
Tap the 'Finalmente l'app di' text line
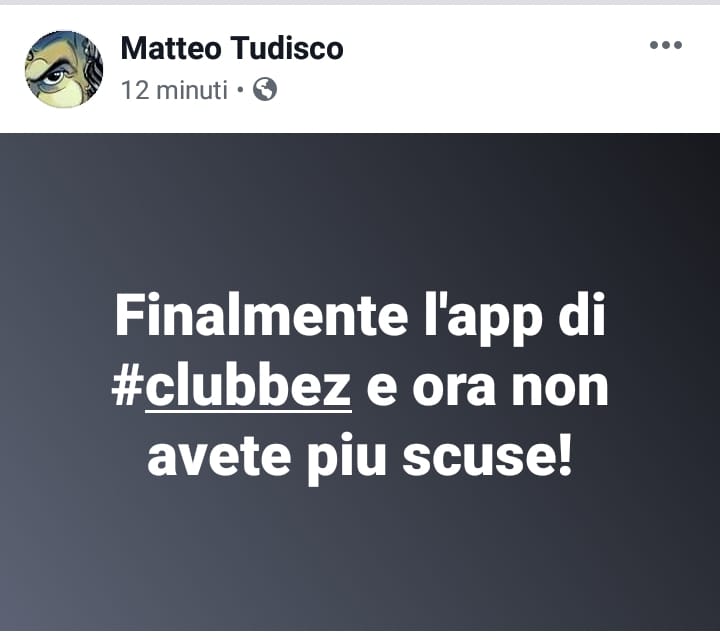(x=360, y=317)
